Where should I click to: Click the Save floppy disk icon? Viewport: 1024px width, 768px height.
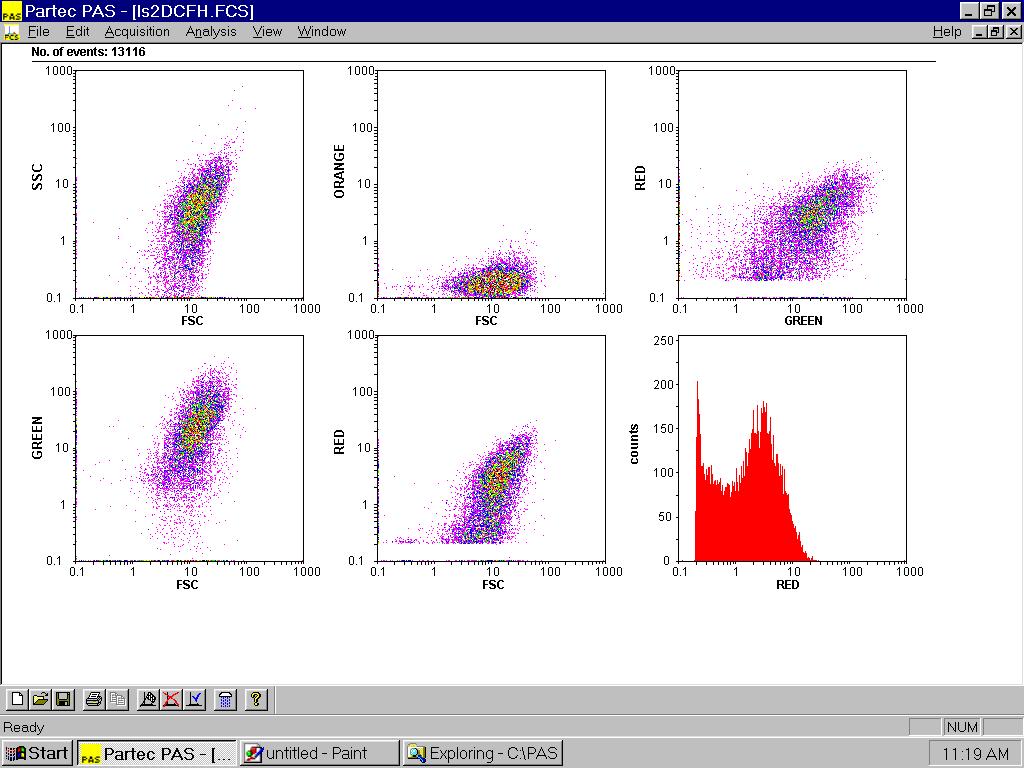point(62,699)
